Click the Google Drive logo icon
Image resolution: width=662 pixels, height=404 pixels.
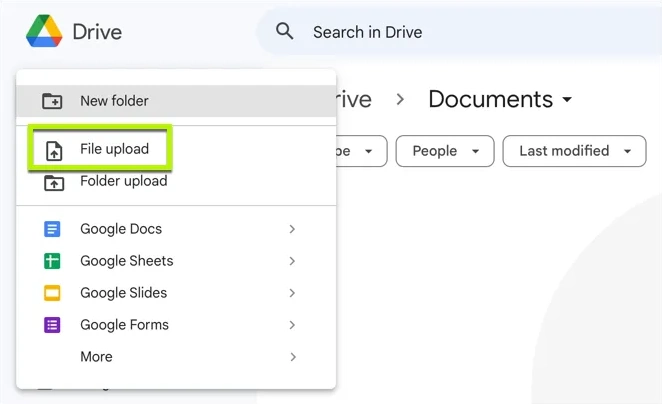(44, 31)
